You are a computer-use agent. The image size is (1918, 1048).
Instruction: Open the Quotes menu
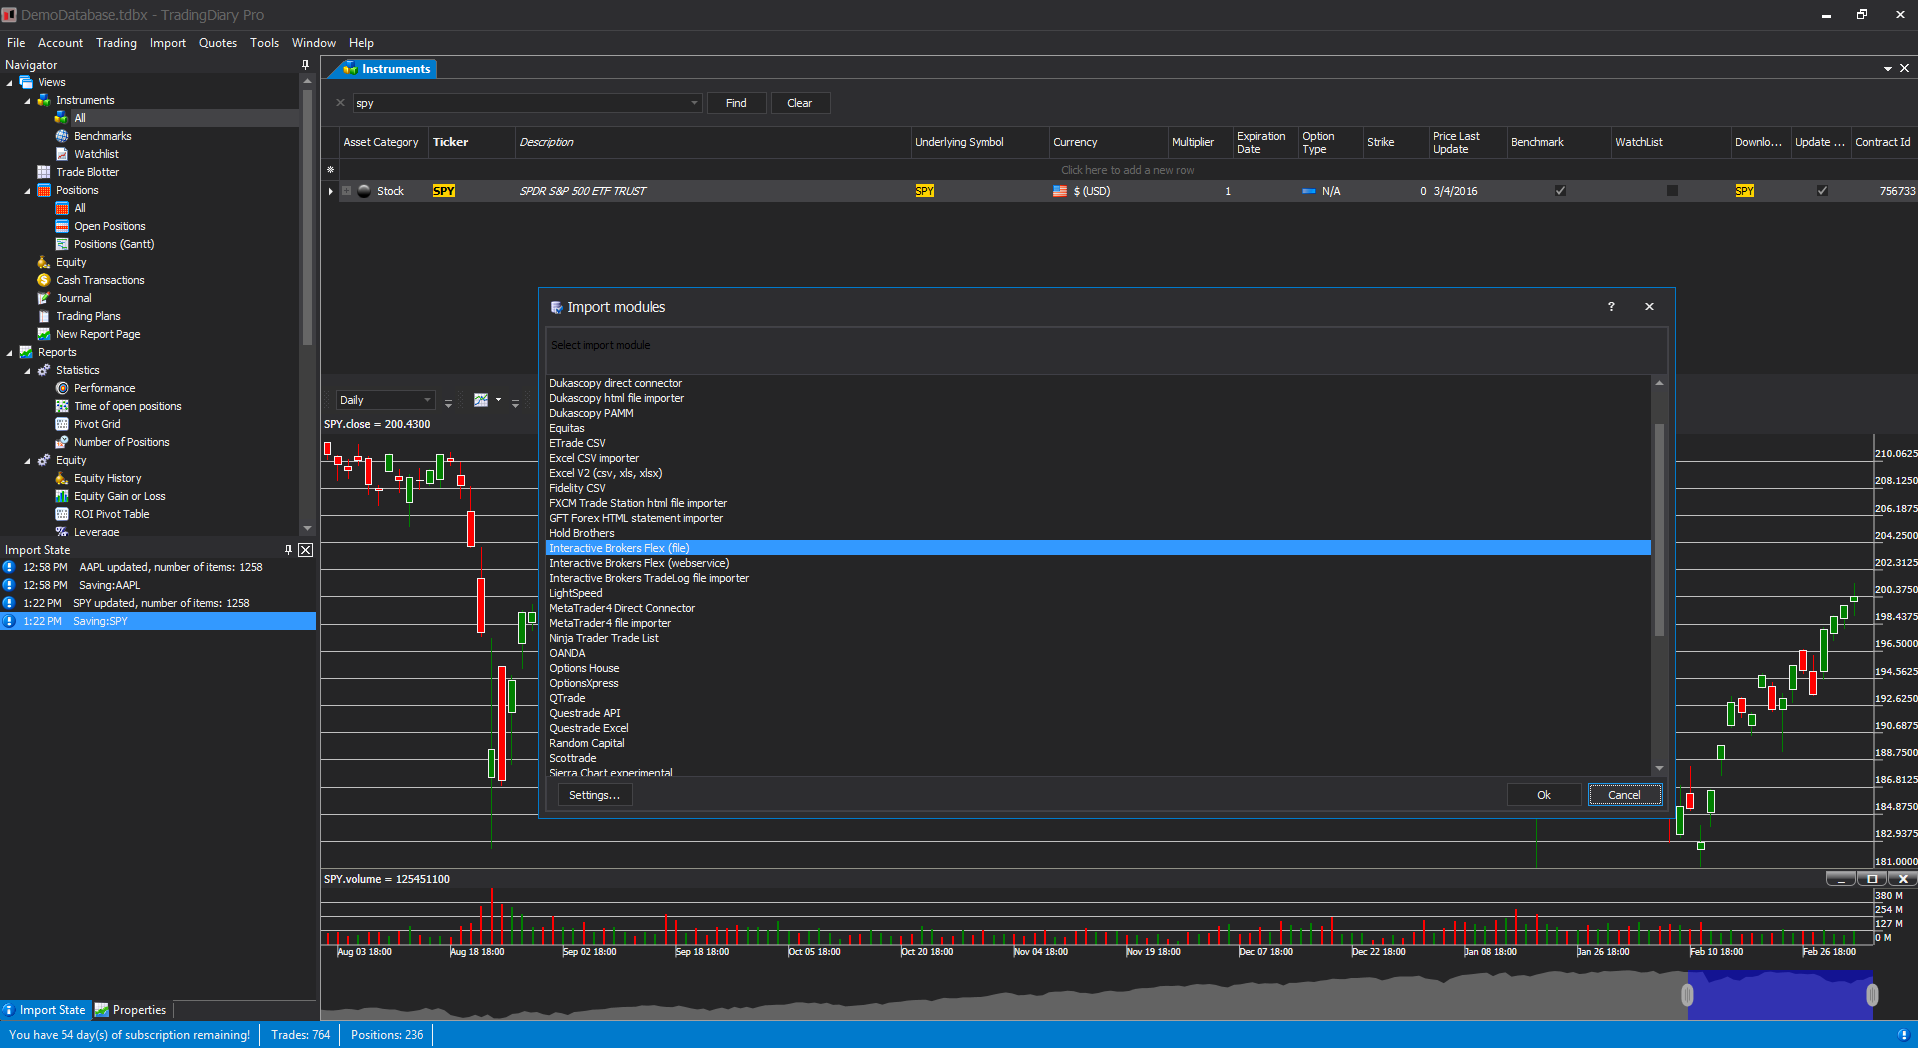tap(218, 43)
